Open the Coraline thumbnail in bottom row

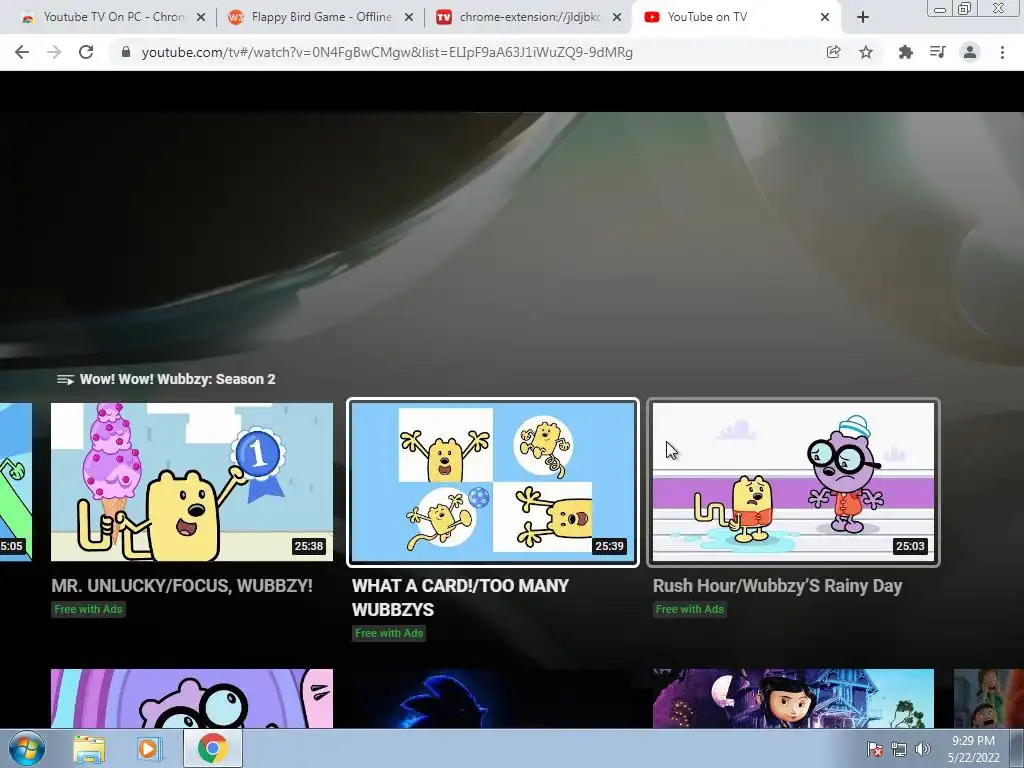coord(793,698)
